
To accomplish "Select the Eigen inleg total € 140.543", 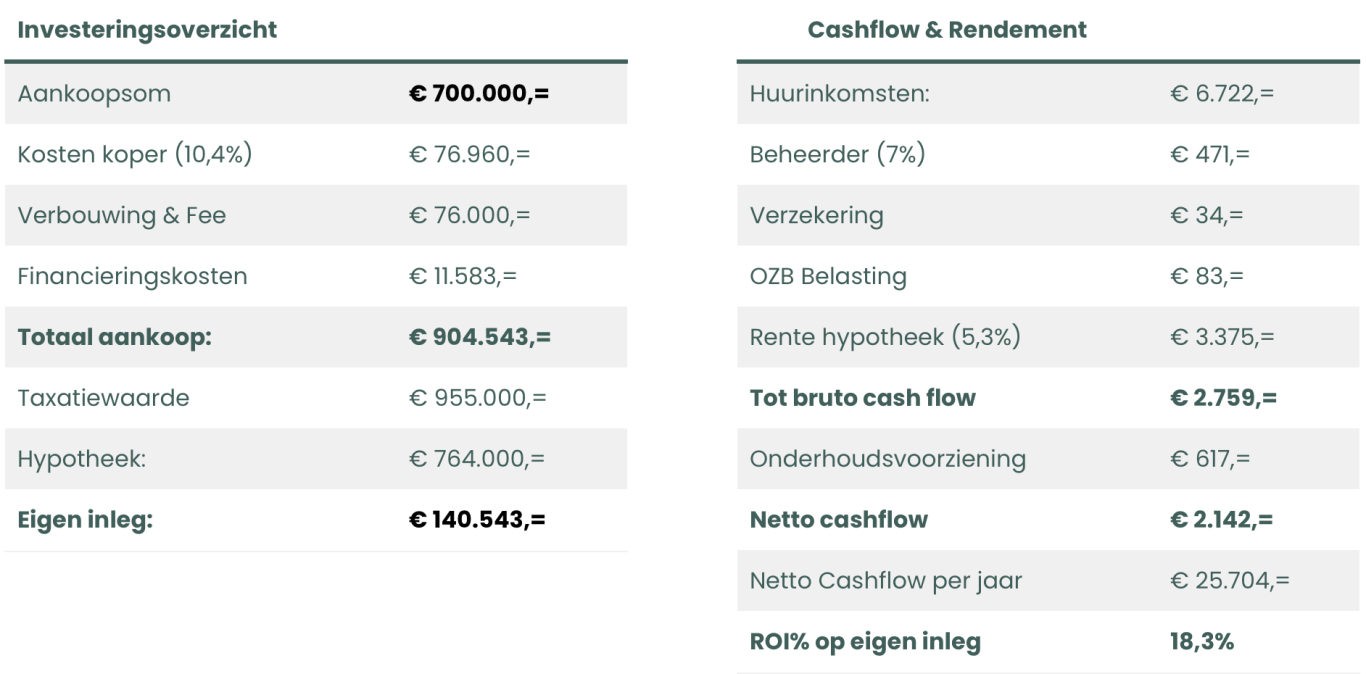I will pos(478,520).
